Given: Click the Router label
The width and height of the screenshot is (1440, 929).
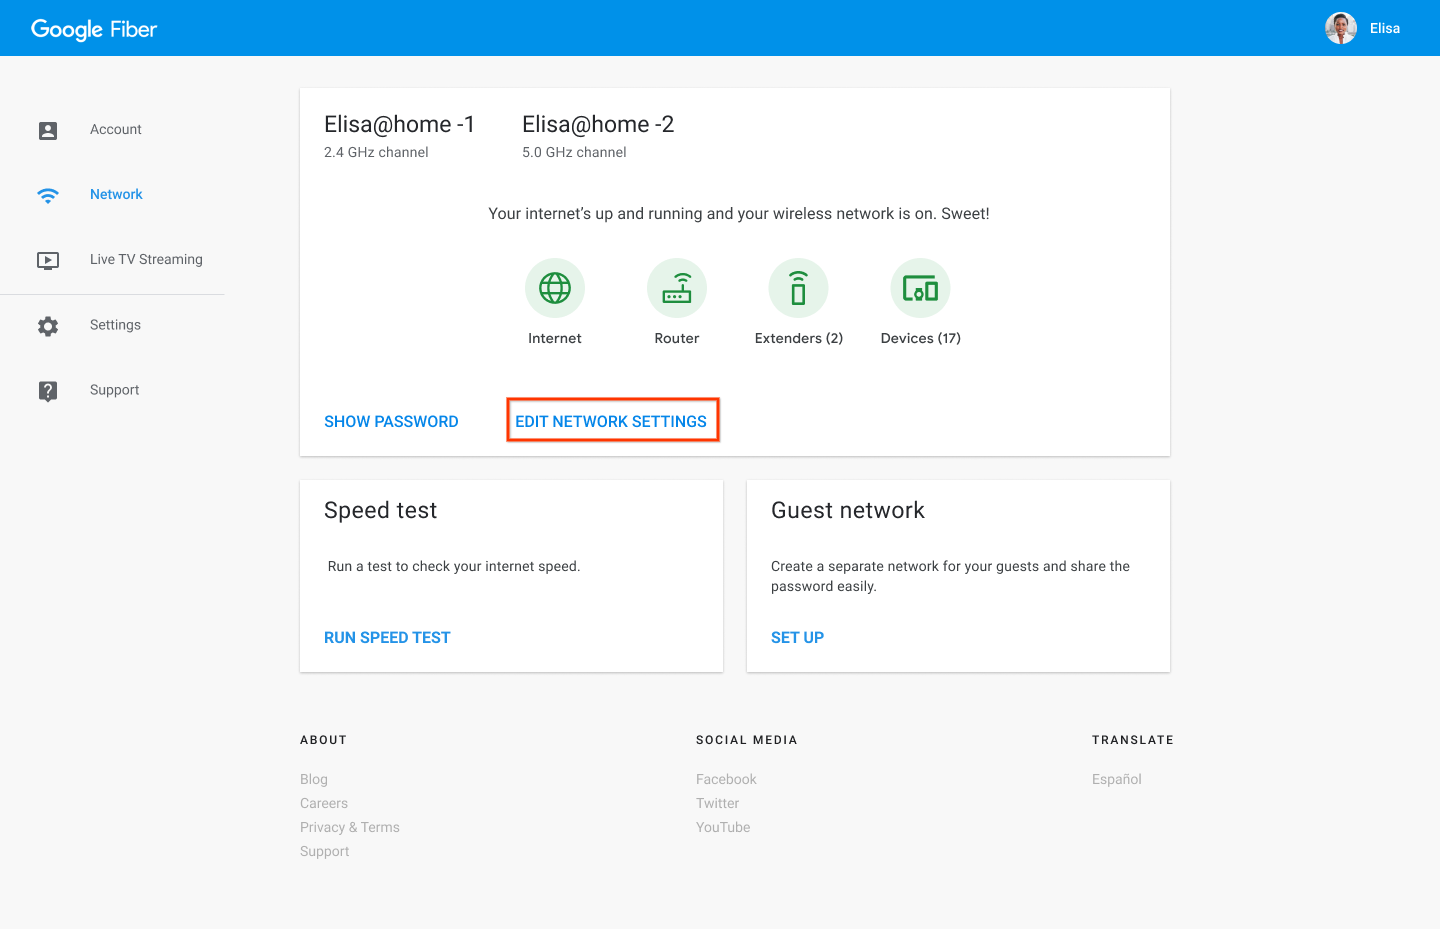Looking at the screenshot, I should [677, 338].
